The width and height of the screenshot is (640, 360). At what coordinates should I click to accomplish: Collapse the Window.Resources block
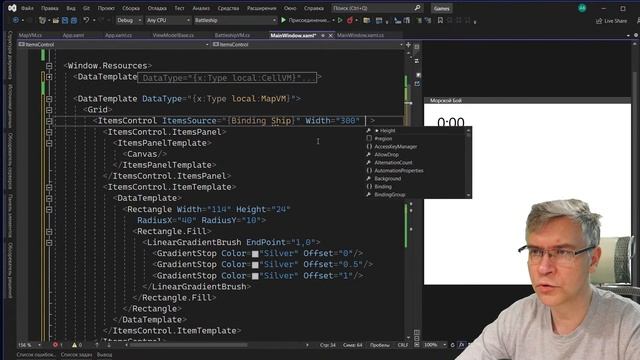coord(49,66)
